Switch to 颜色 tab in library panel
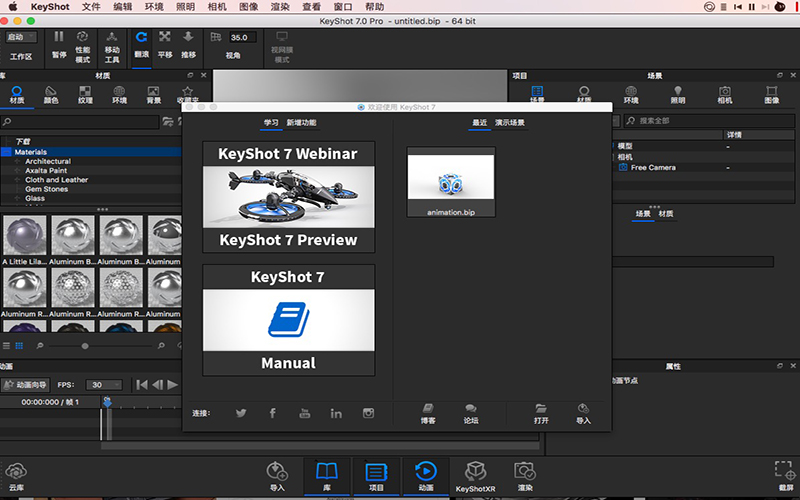This screenshot has width=800, height=500. [51, 95]
